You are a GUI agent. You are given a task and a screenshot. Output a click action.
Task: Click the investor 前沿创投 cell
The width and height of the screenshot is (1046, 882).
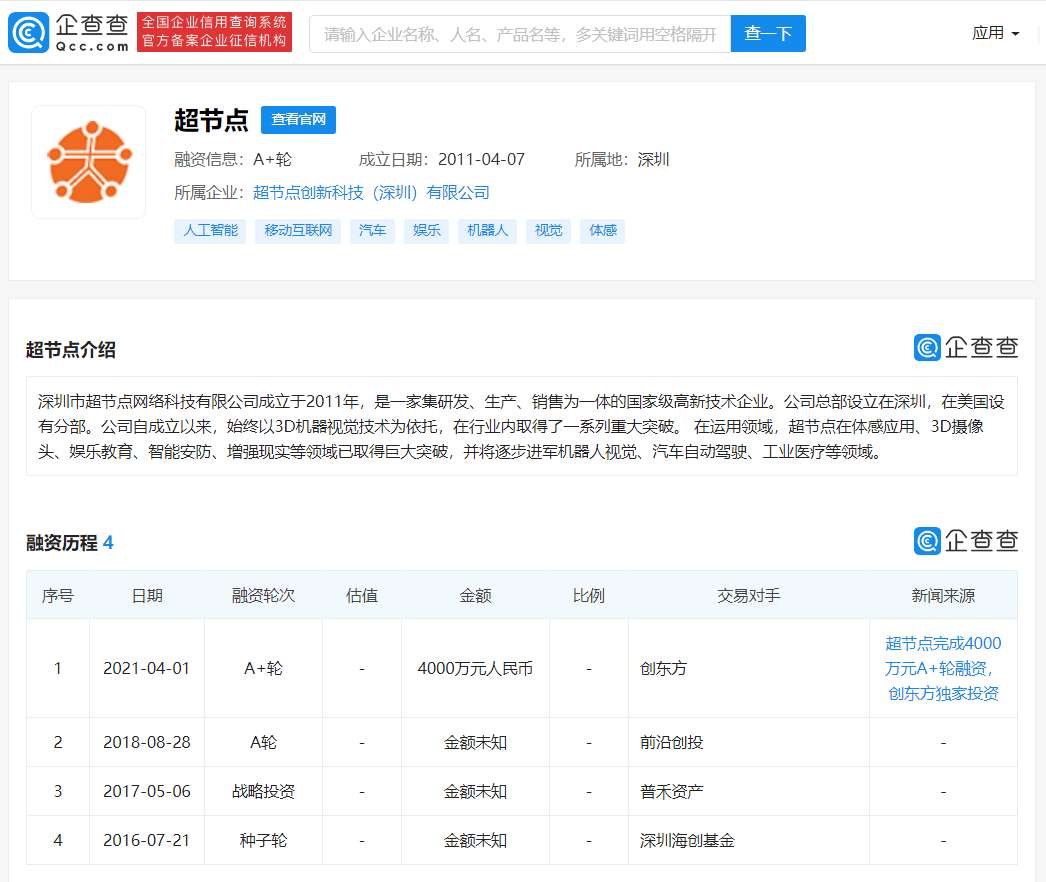(x=671, y=742)
